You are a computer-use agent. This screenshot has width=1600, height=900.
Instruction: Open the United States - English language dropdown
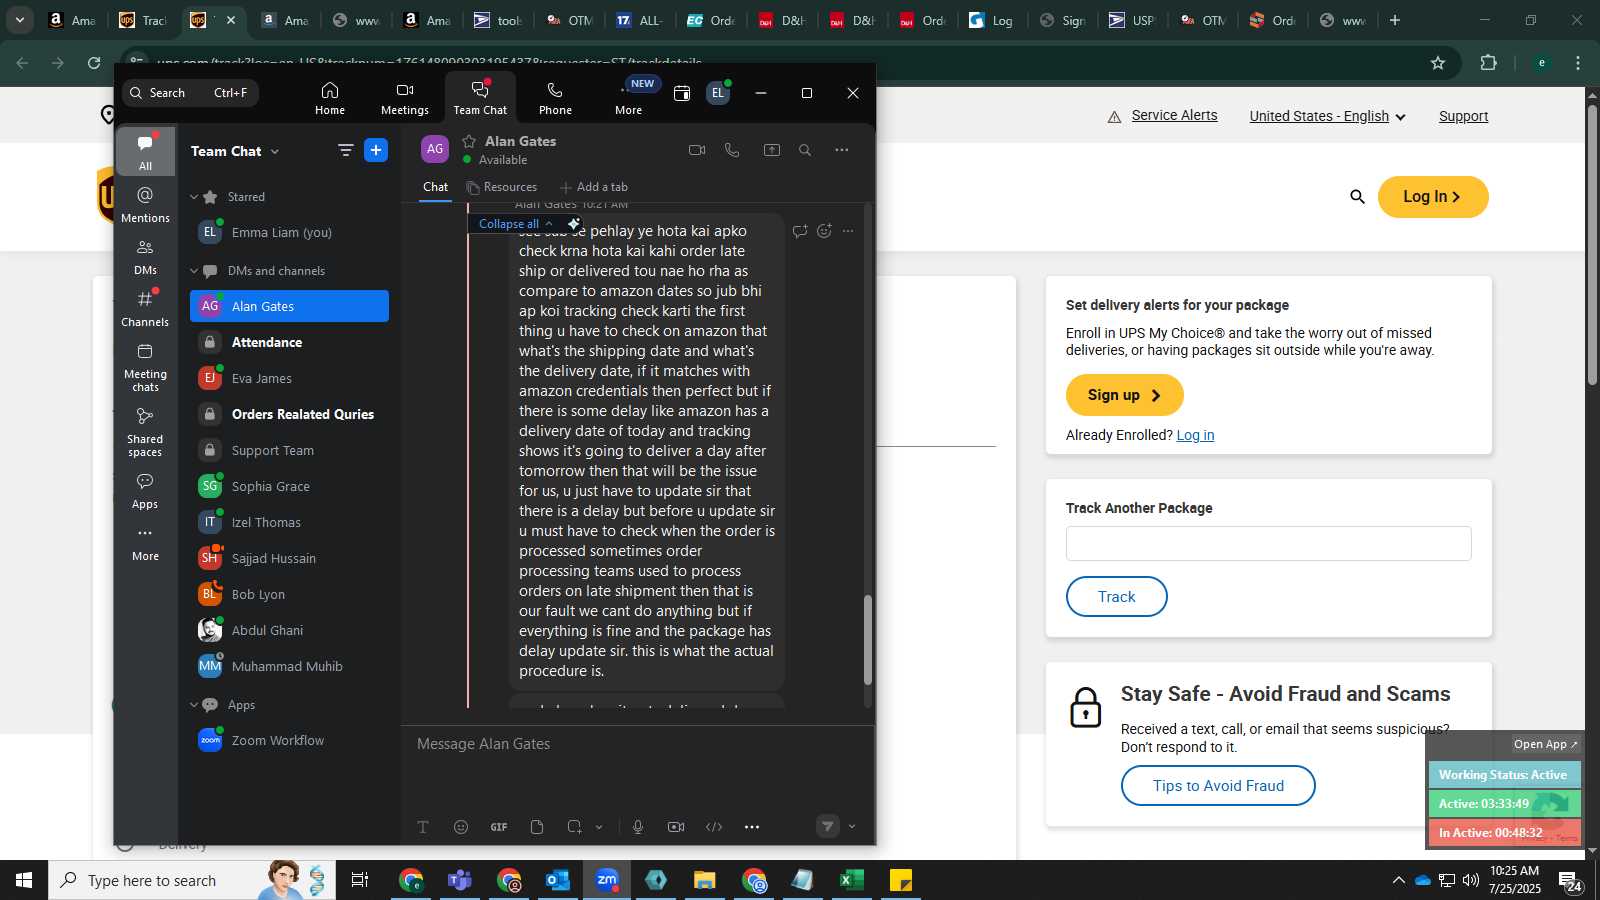pyautogui.click(x=1327, y=116)
